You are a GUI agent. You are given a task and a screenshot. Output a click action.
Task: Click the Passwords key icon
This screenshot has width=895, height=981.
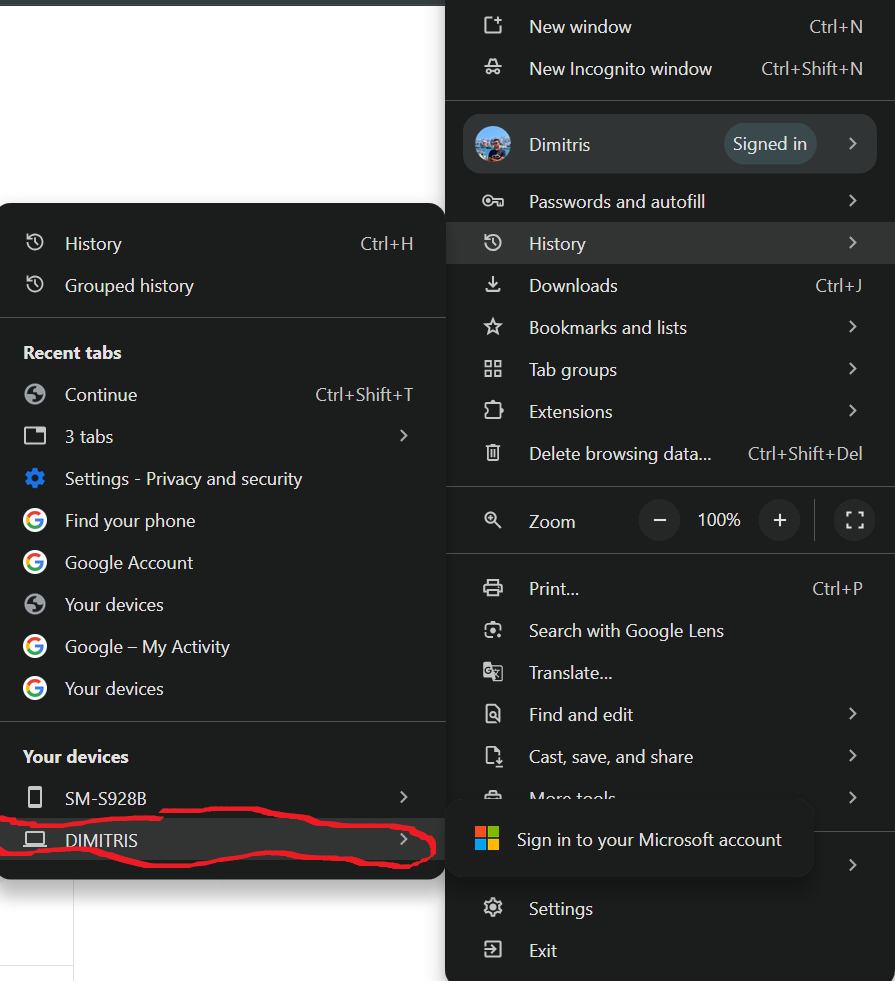[x=493, y=201]
